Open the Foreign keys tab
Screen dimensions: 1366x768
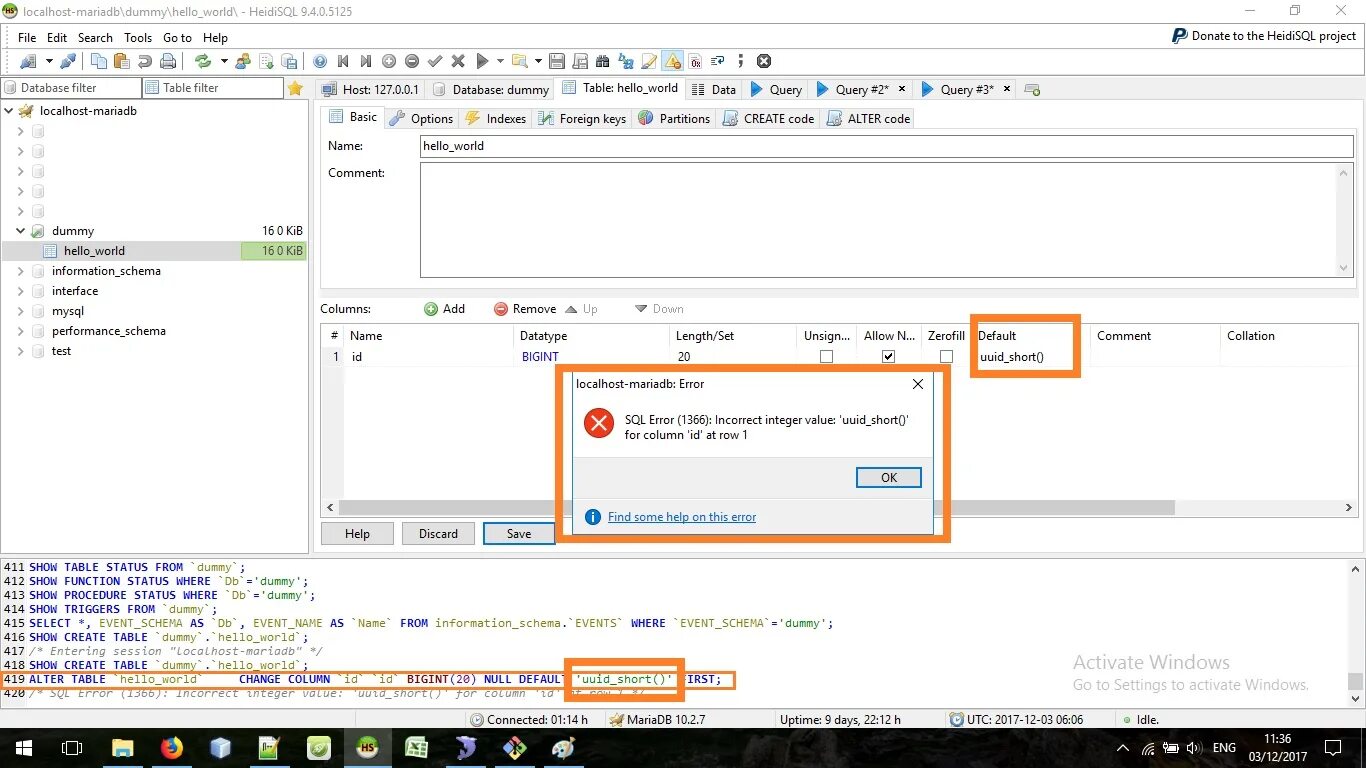tap(582, 118)
